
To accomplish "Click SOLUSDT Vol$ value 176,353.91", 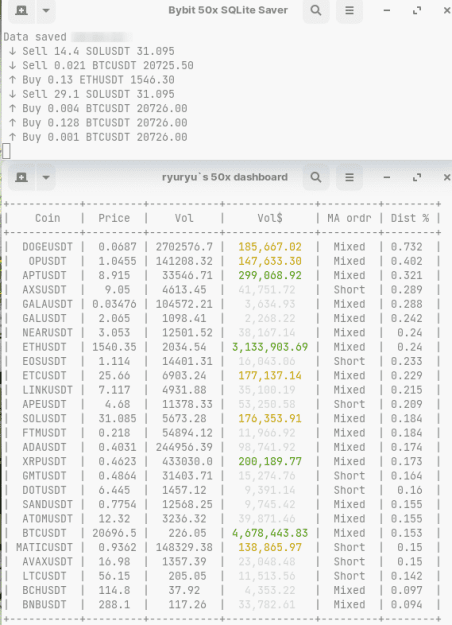I will [270, 419].
